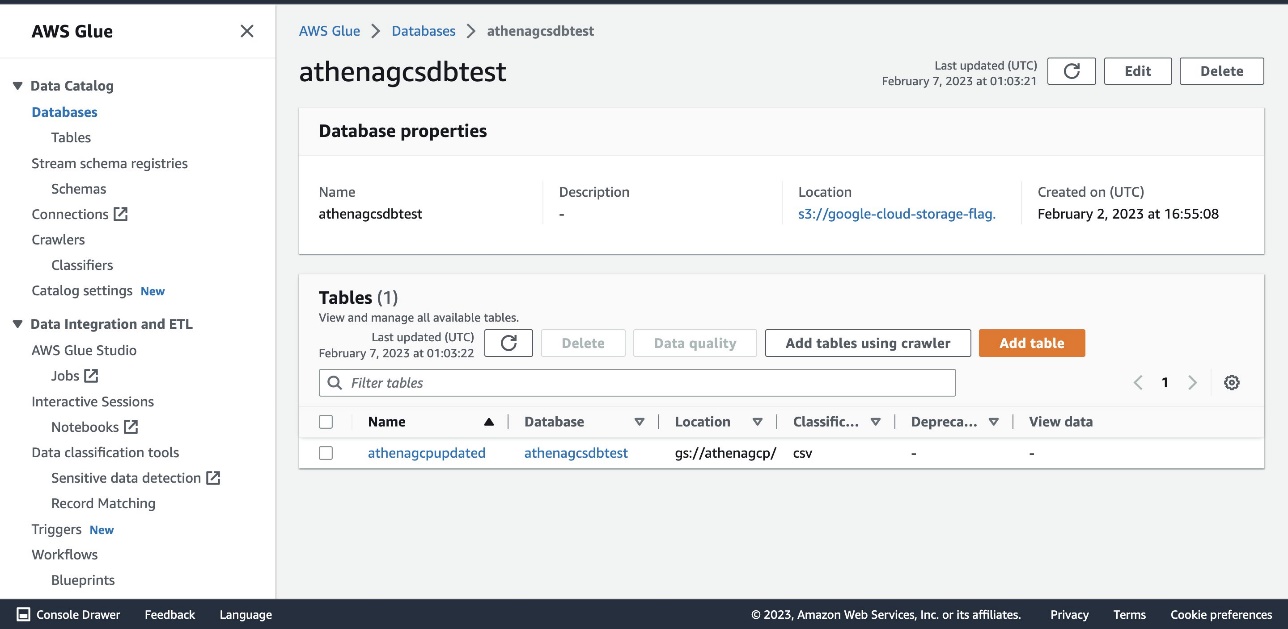Check the athenagcpupdated row checkbox

click(326, 453)
